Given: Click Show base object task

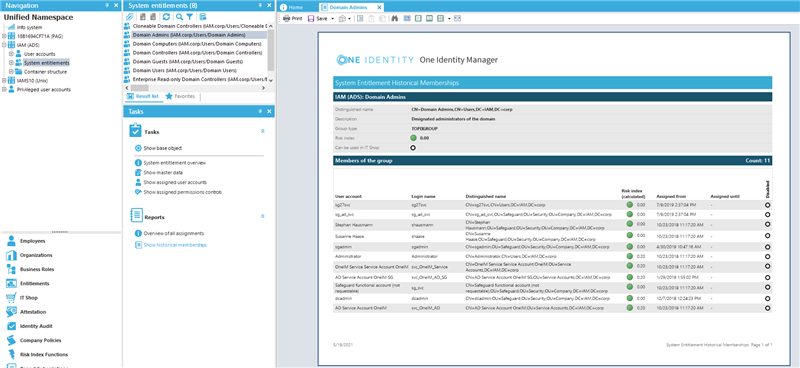Looking at the screenshot, I should tap(162, 148).
